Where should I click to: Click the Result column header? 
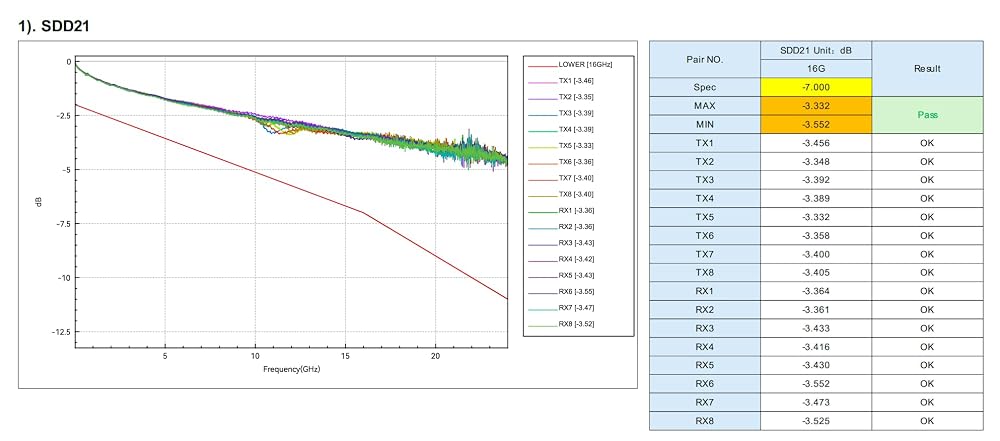[x=927, y=68]
